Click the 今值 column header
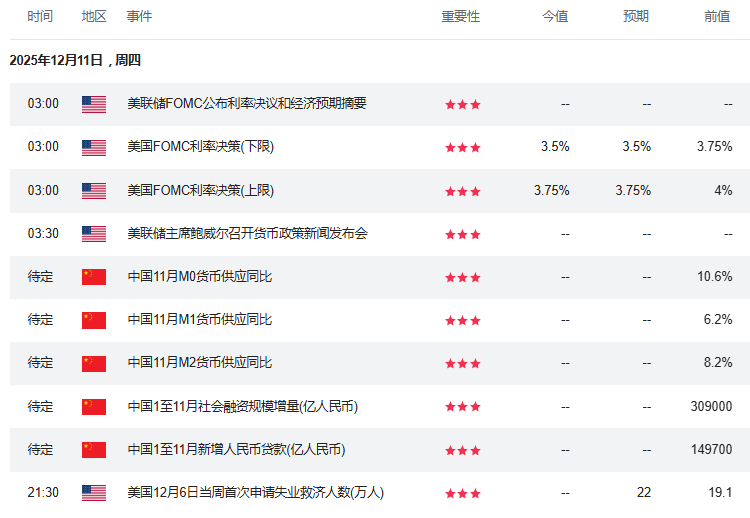Screen dimensions: 750x518 [x=555, y=16]
